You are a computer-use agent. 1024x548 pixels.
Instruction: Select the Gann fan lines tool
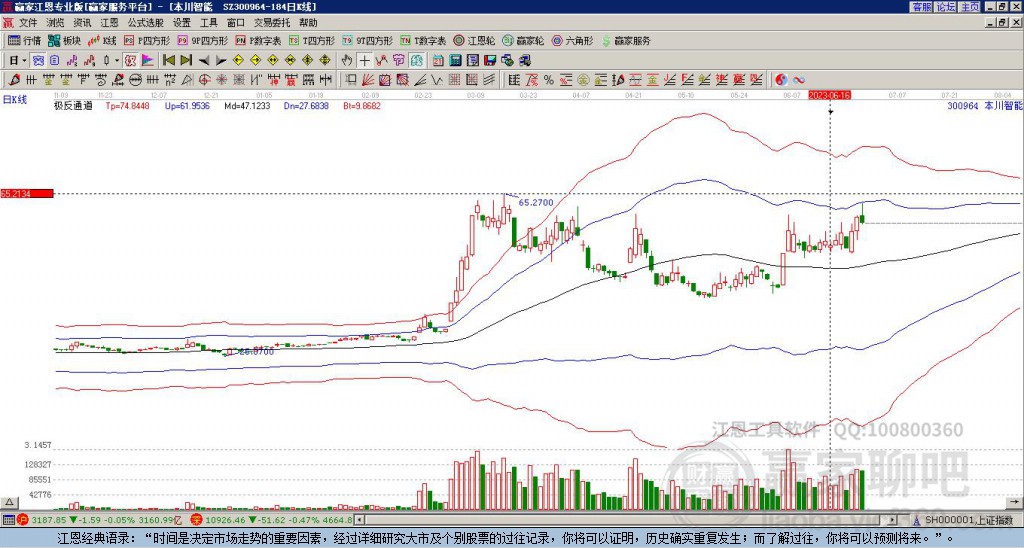point(368,80)
